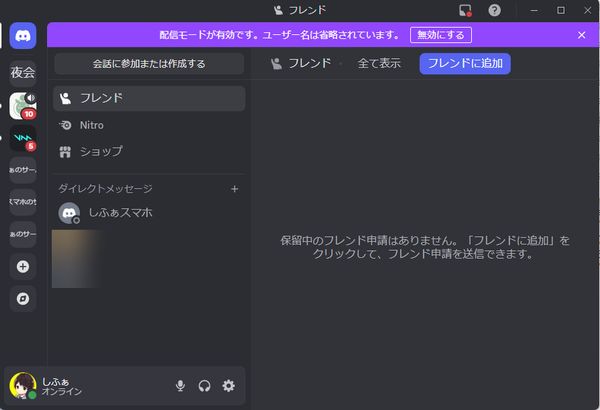Open Discord home direct messages icon
This screenshot has width=600, height=410.
(x=23, y=36)
